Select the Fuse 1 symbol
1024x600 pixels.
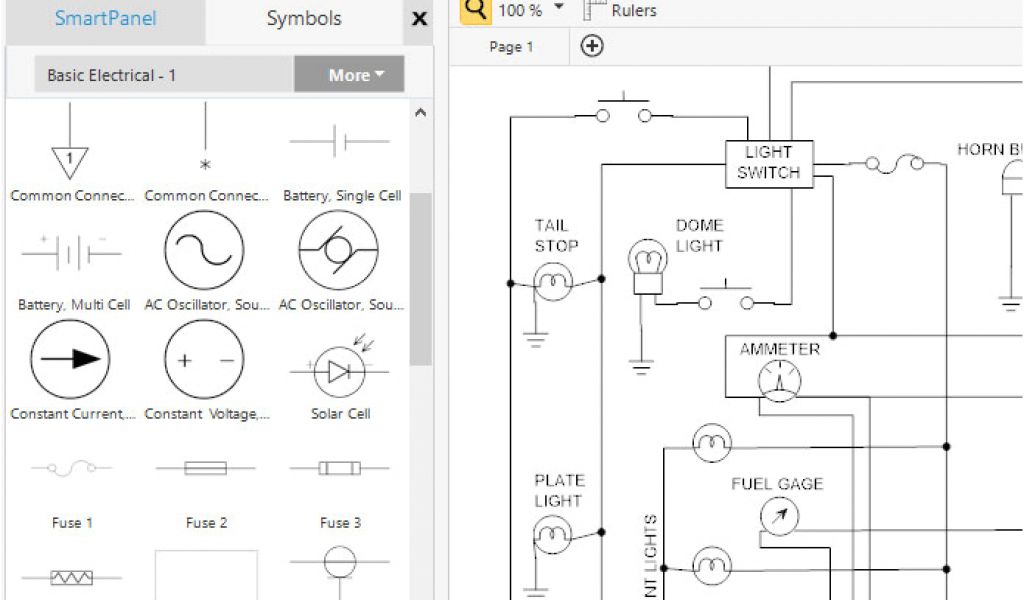72,468
